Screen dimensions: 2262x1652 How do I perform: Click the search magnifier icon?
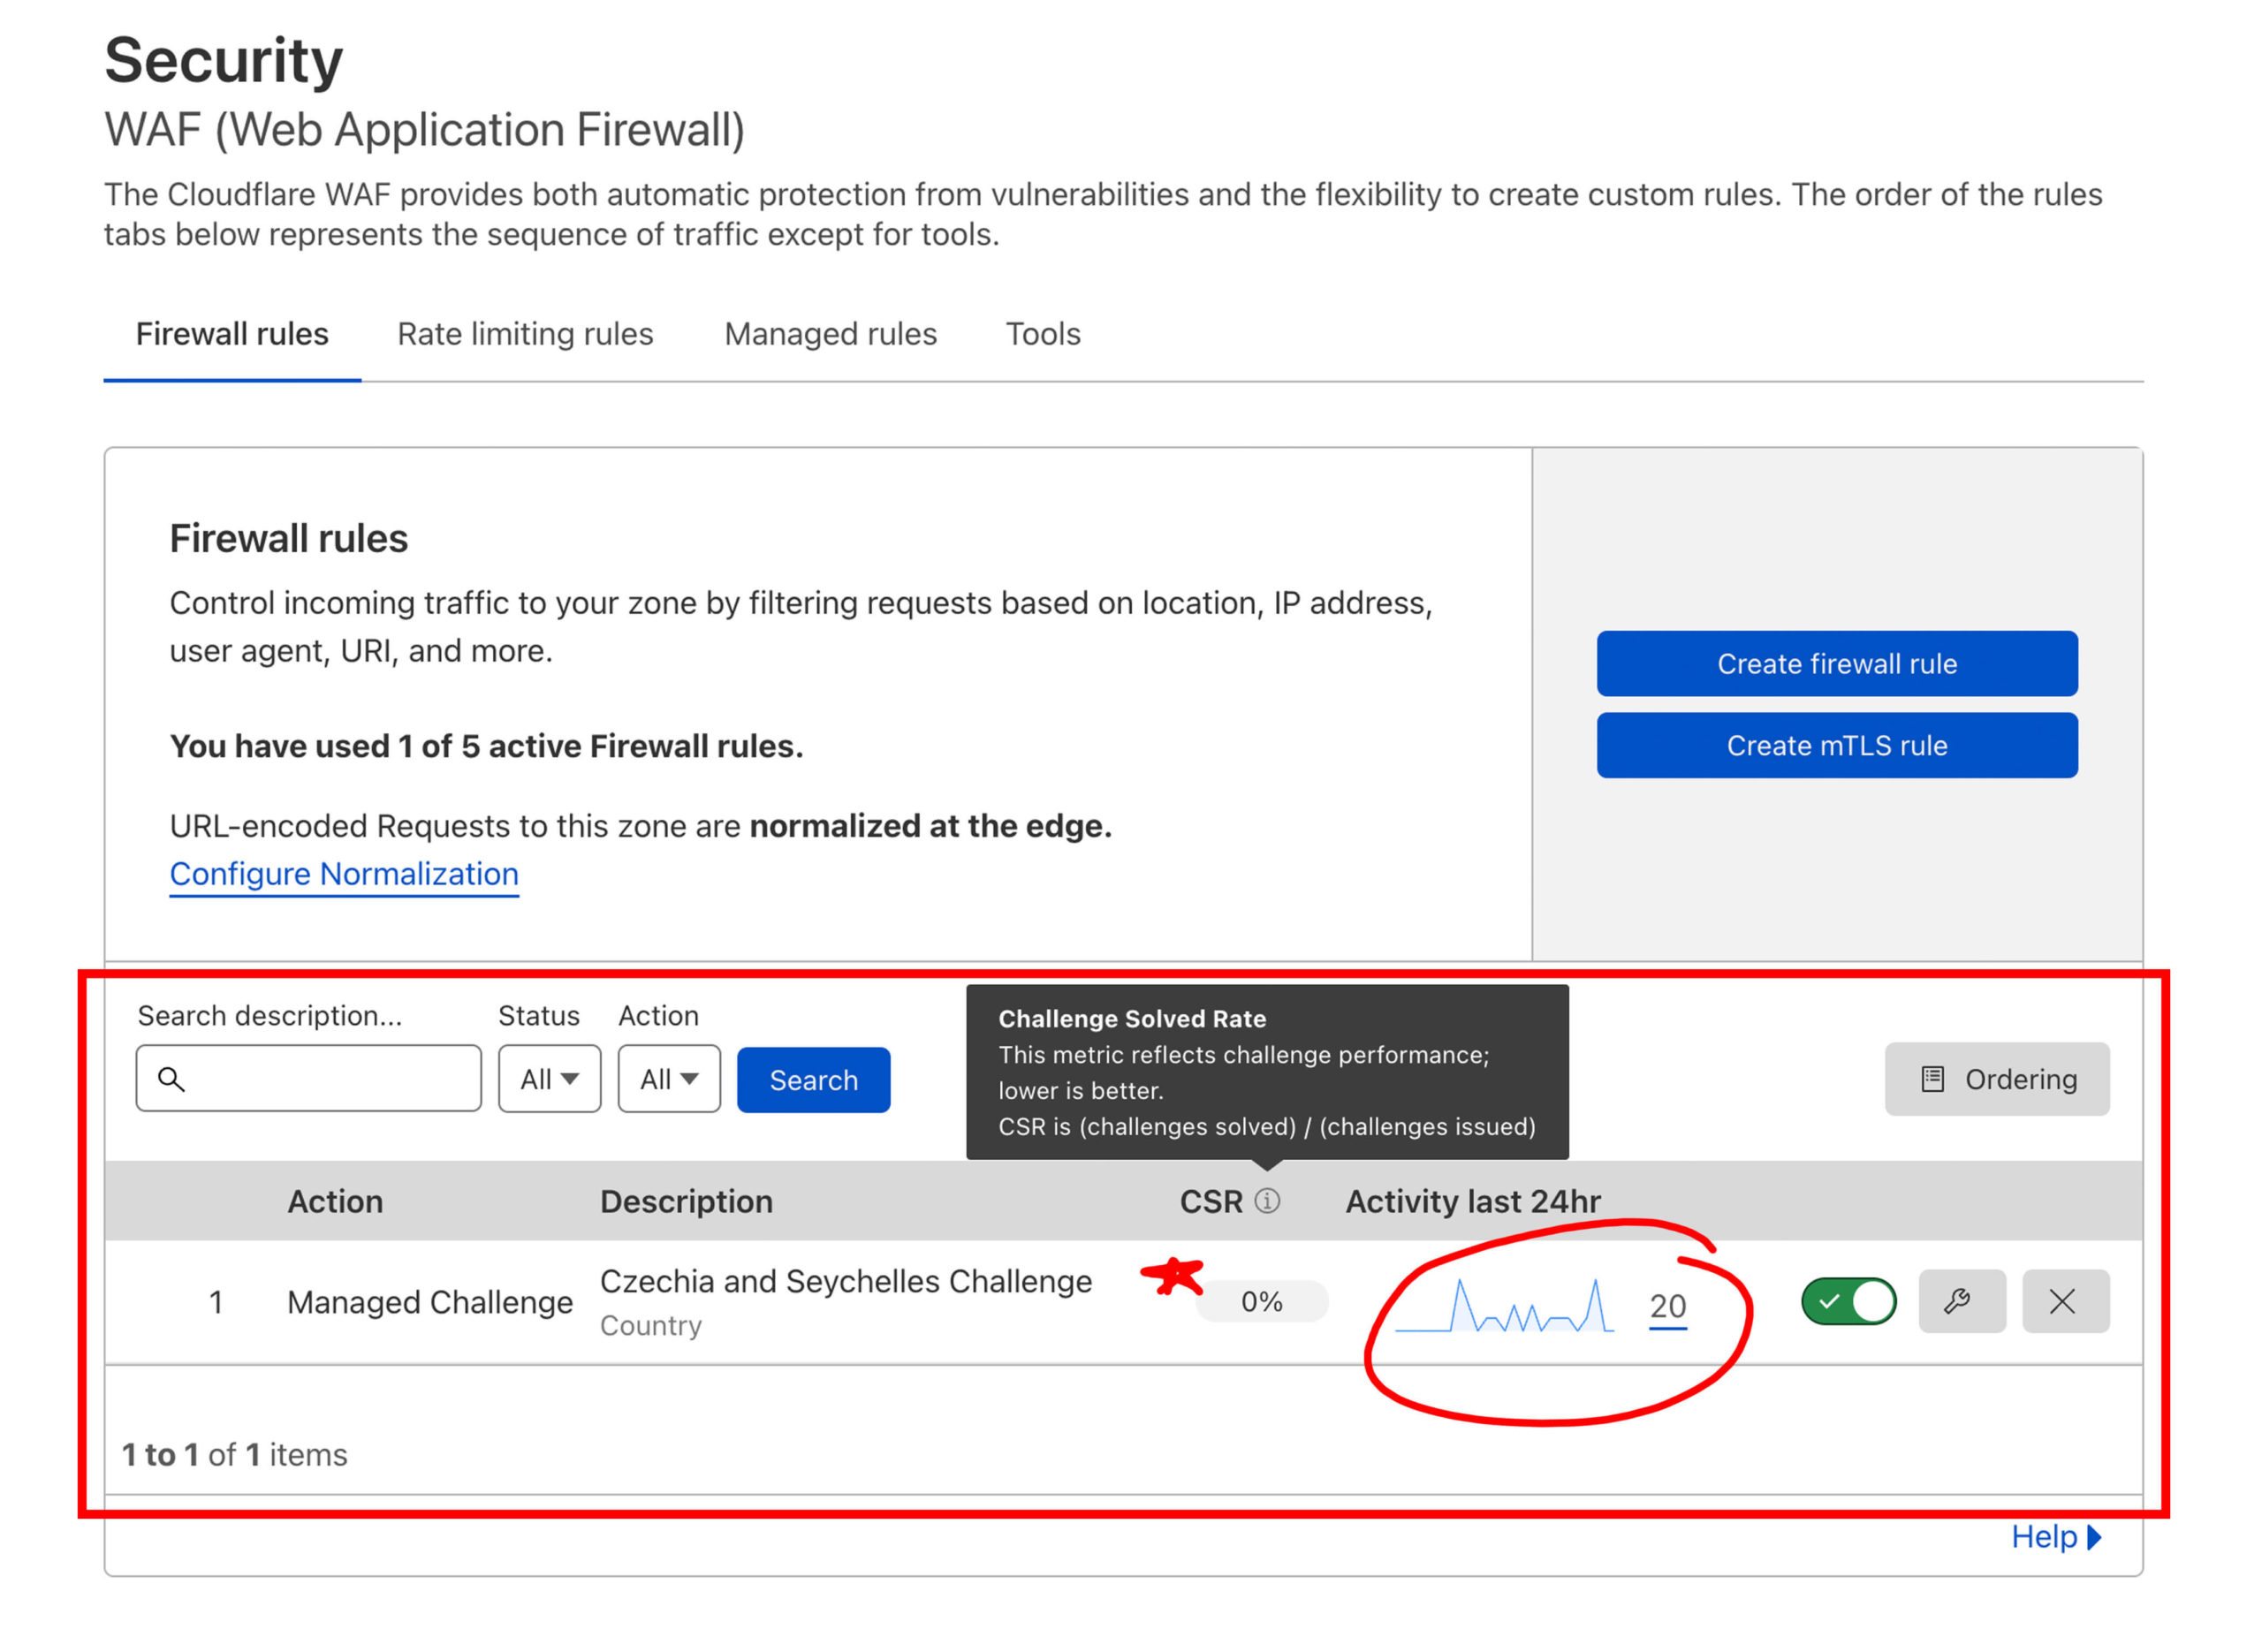pyautogui.click(x=171, y=1079)
